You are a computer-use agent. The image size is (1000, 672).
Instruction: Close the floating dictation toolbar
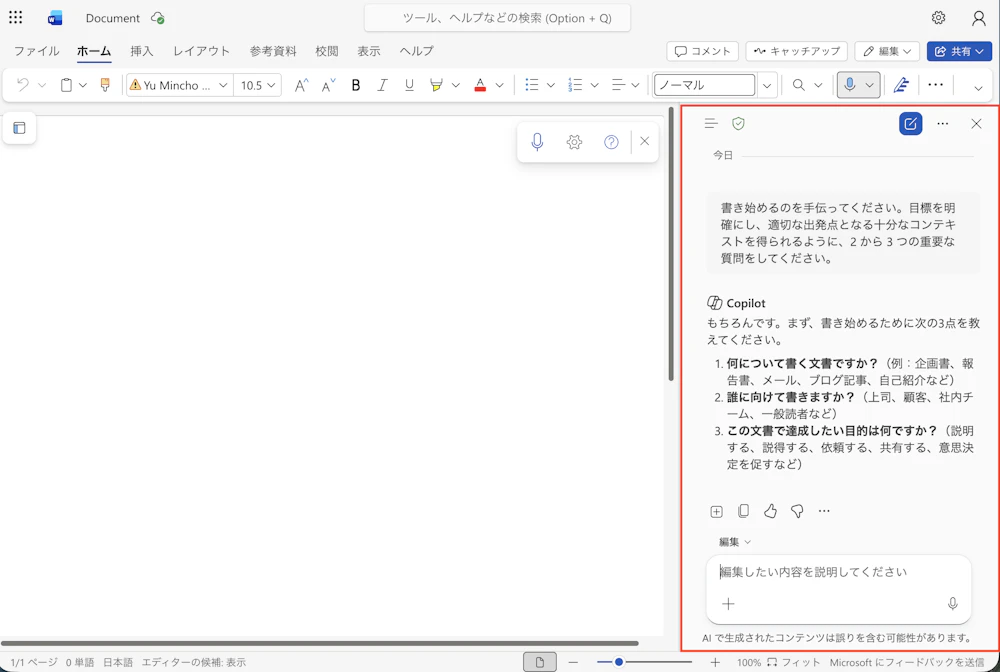point(645,141)
